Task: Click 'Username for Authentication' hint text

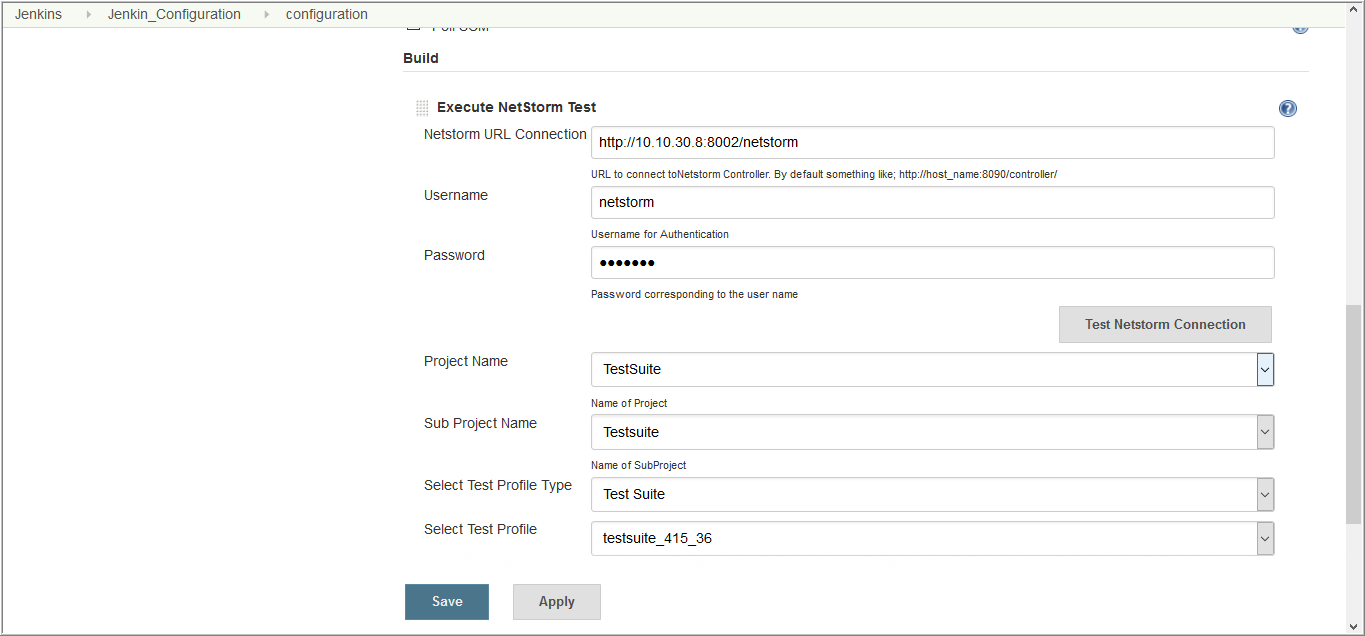Action: click(x=660, y=234)
